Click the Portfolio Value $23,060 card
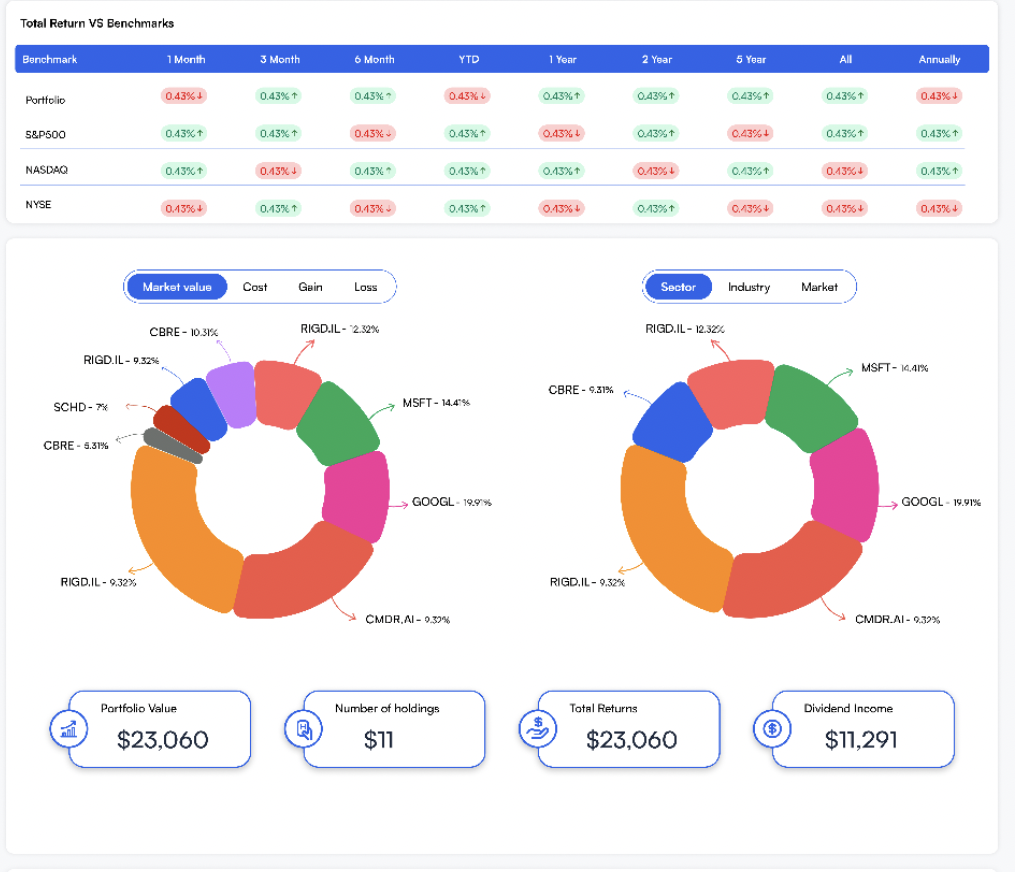Image resolution: width=1016 pixels, height=872 pixels. (159, 729)
